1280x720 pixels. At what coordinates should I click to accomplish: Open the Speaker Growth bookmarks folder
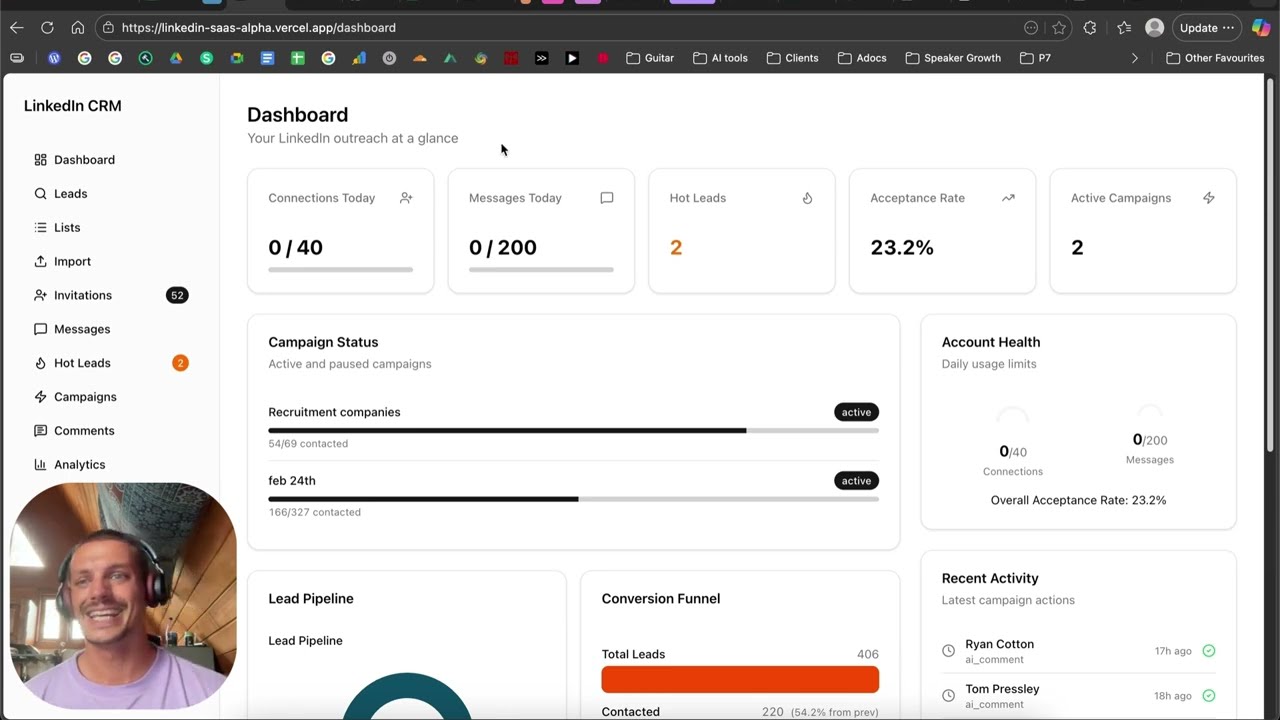coord(953,58)
